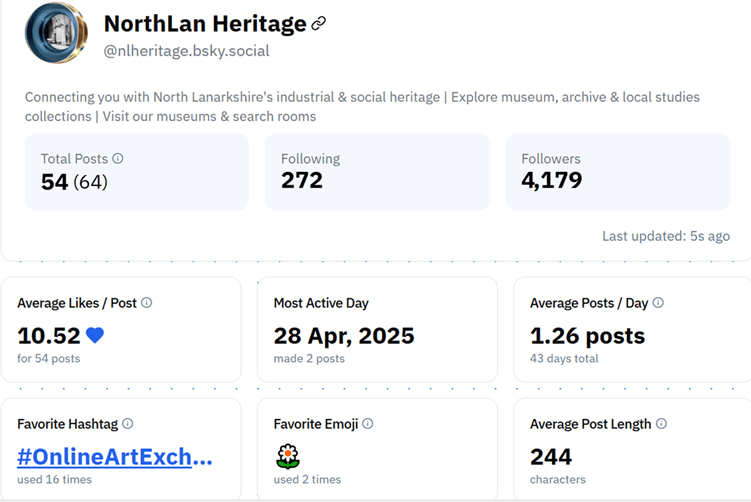The height and width of the screenshot is (502, 751).
Task: Select the @nlheritage.bsky.social handle
Action: tap(186, 51)
